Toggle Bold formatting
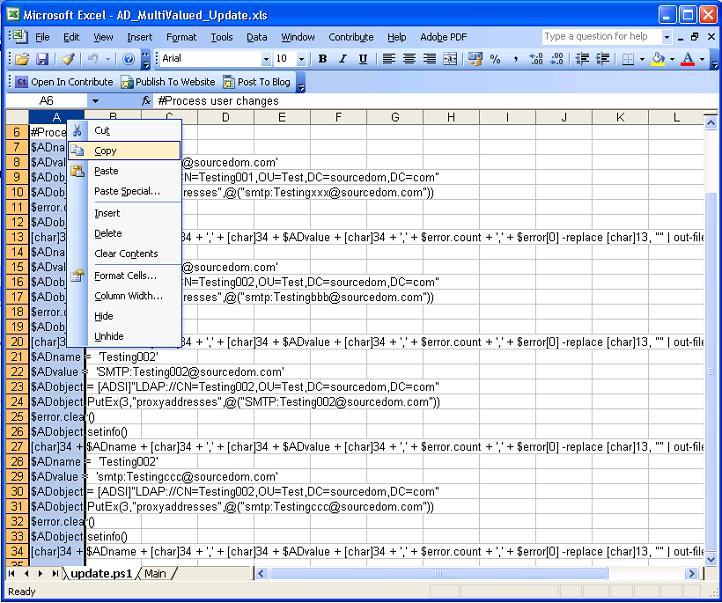 [323, 60]
